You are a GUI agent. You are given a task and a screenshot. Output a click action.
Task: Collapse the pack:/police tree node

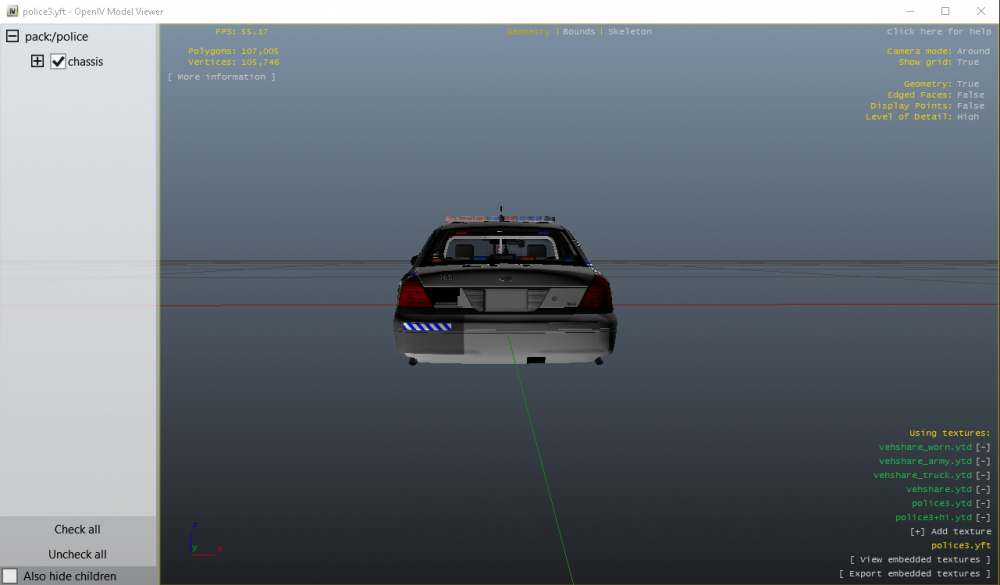(12, 36)
